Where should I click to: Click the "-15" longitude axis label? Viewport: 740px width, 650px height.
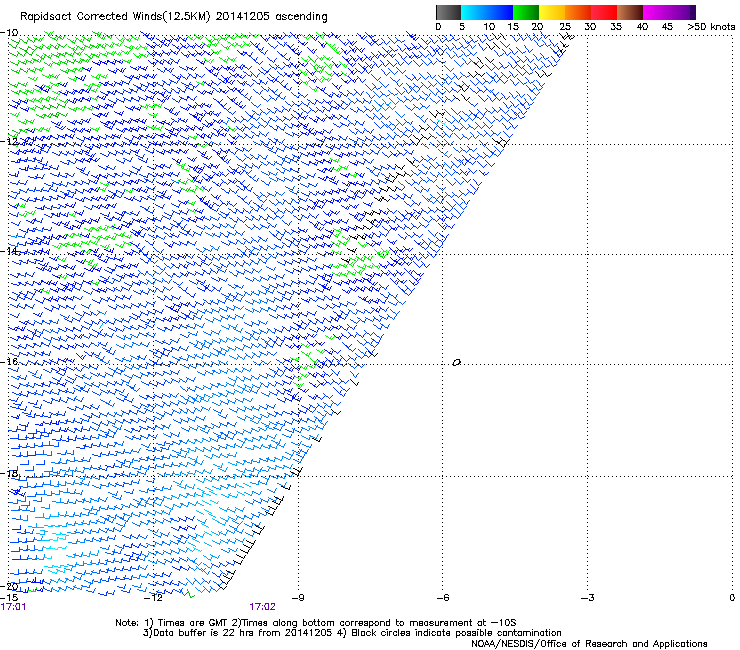9,598
